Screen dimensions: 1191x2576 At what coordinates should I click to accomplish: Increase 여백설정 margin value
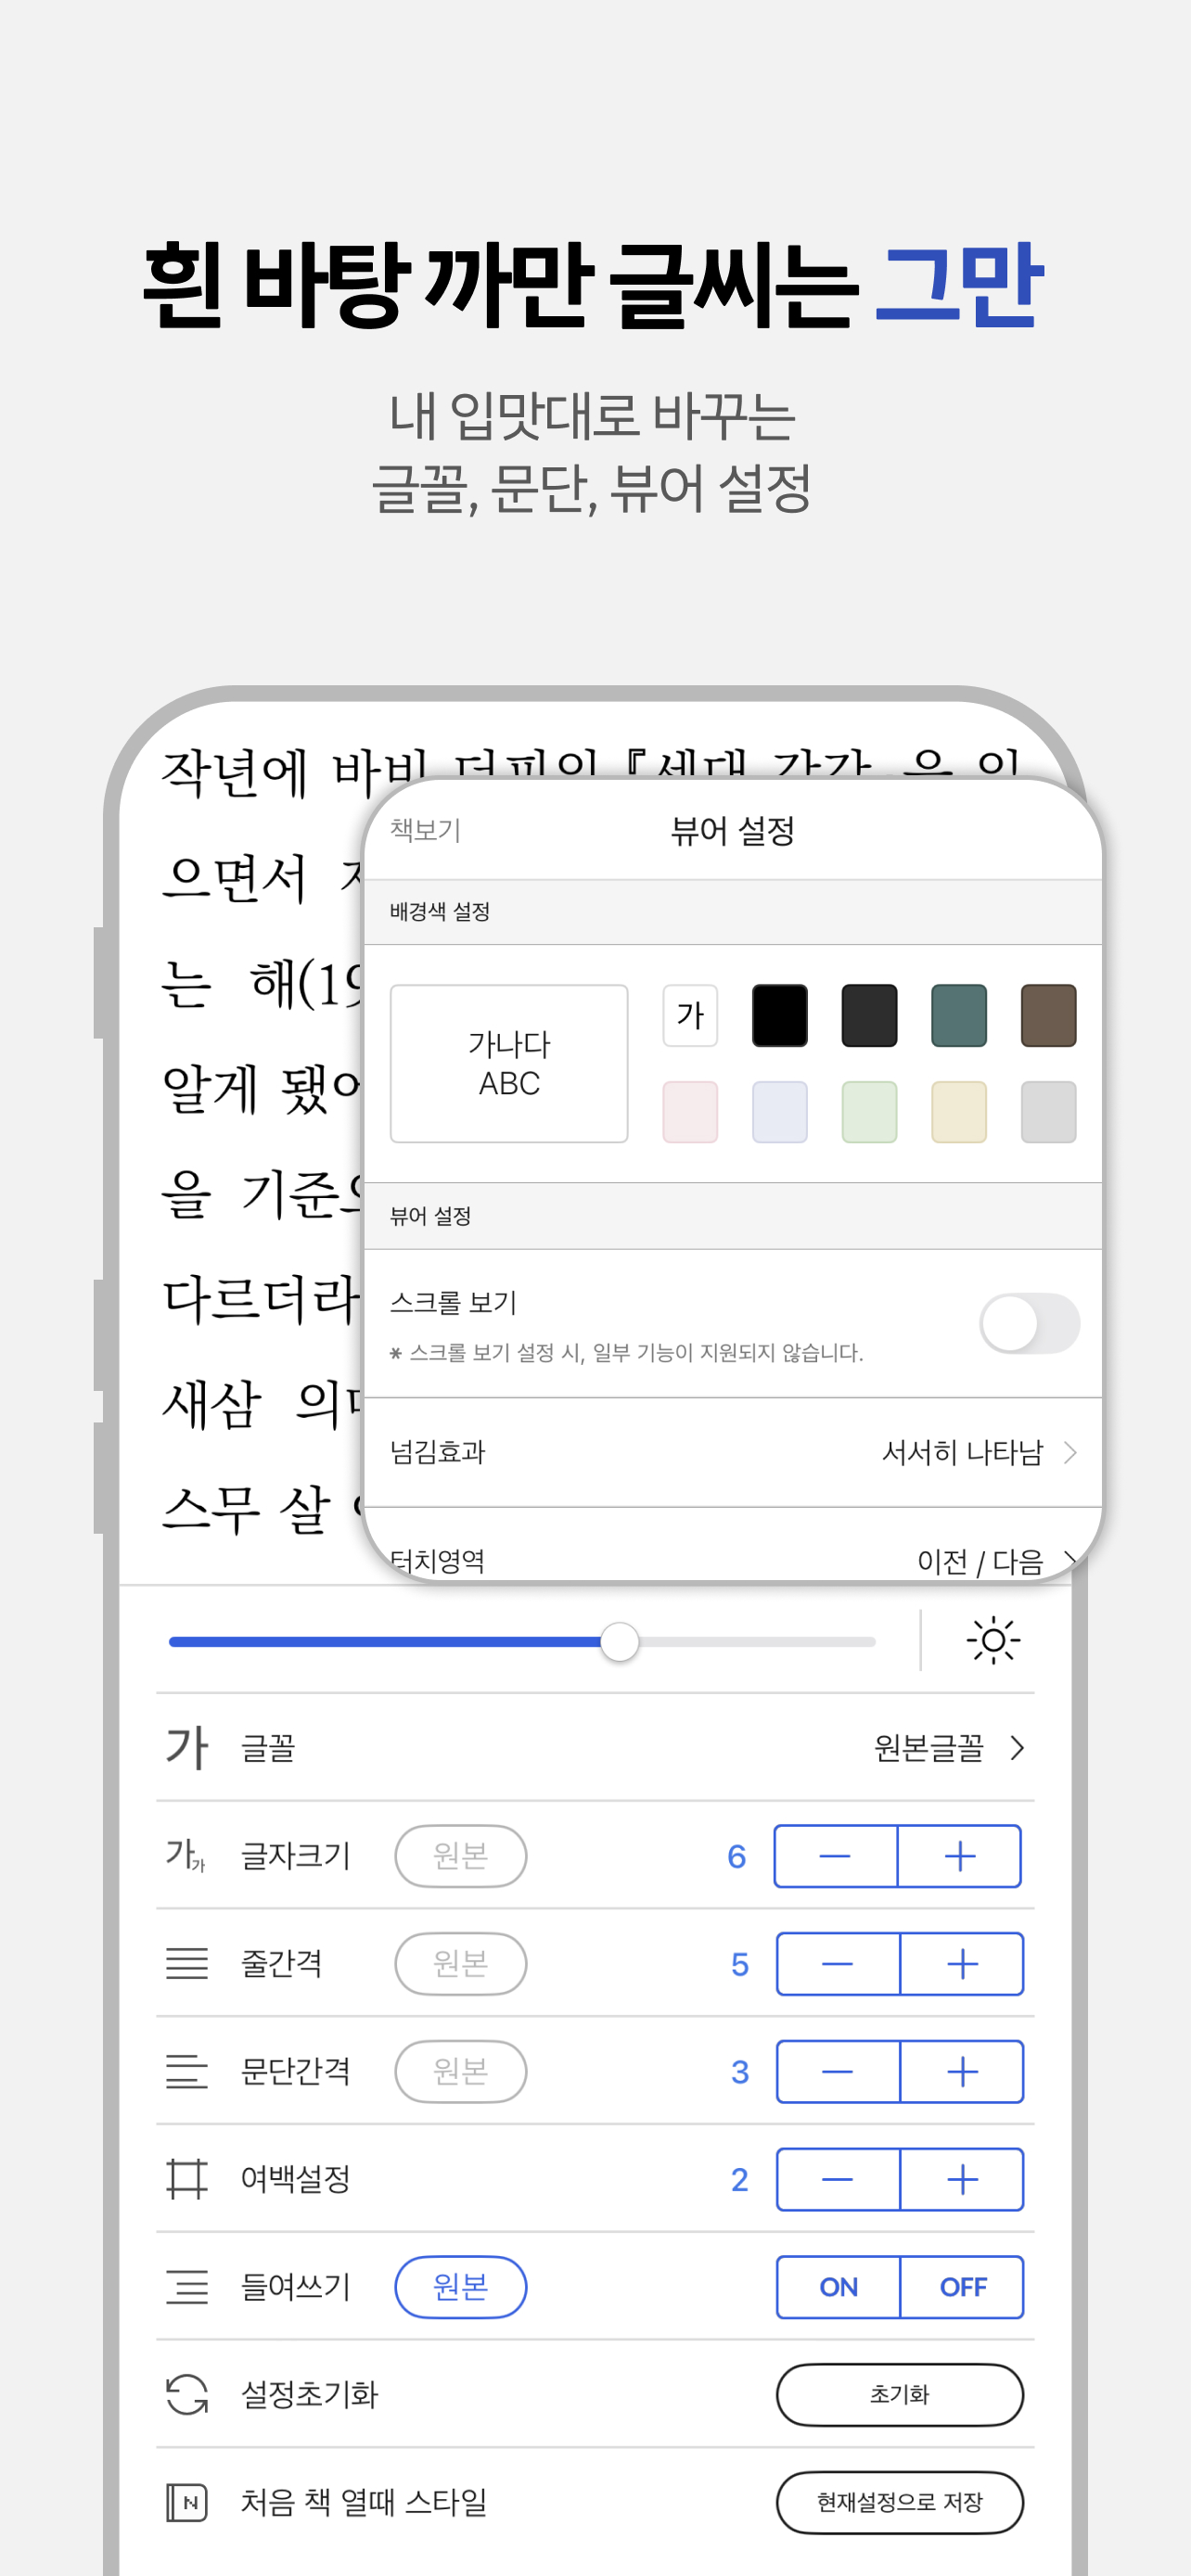(962, 2179)
